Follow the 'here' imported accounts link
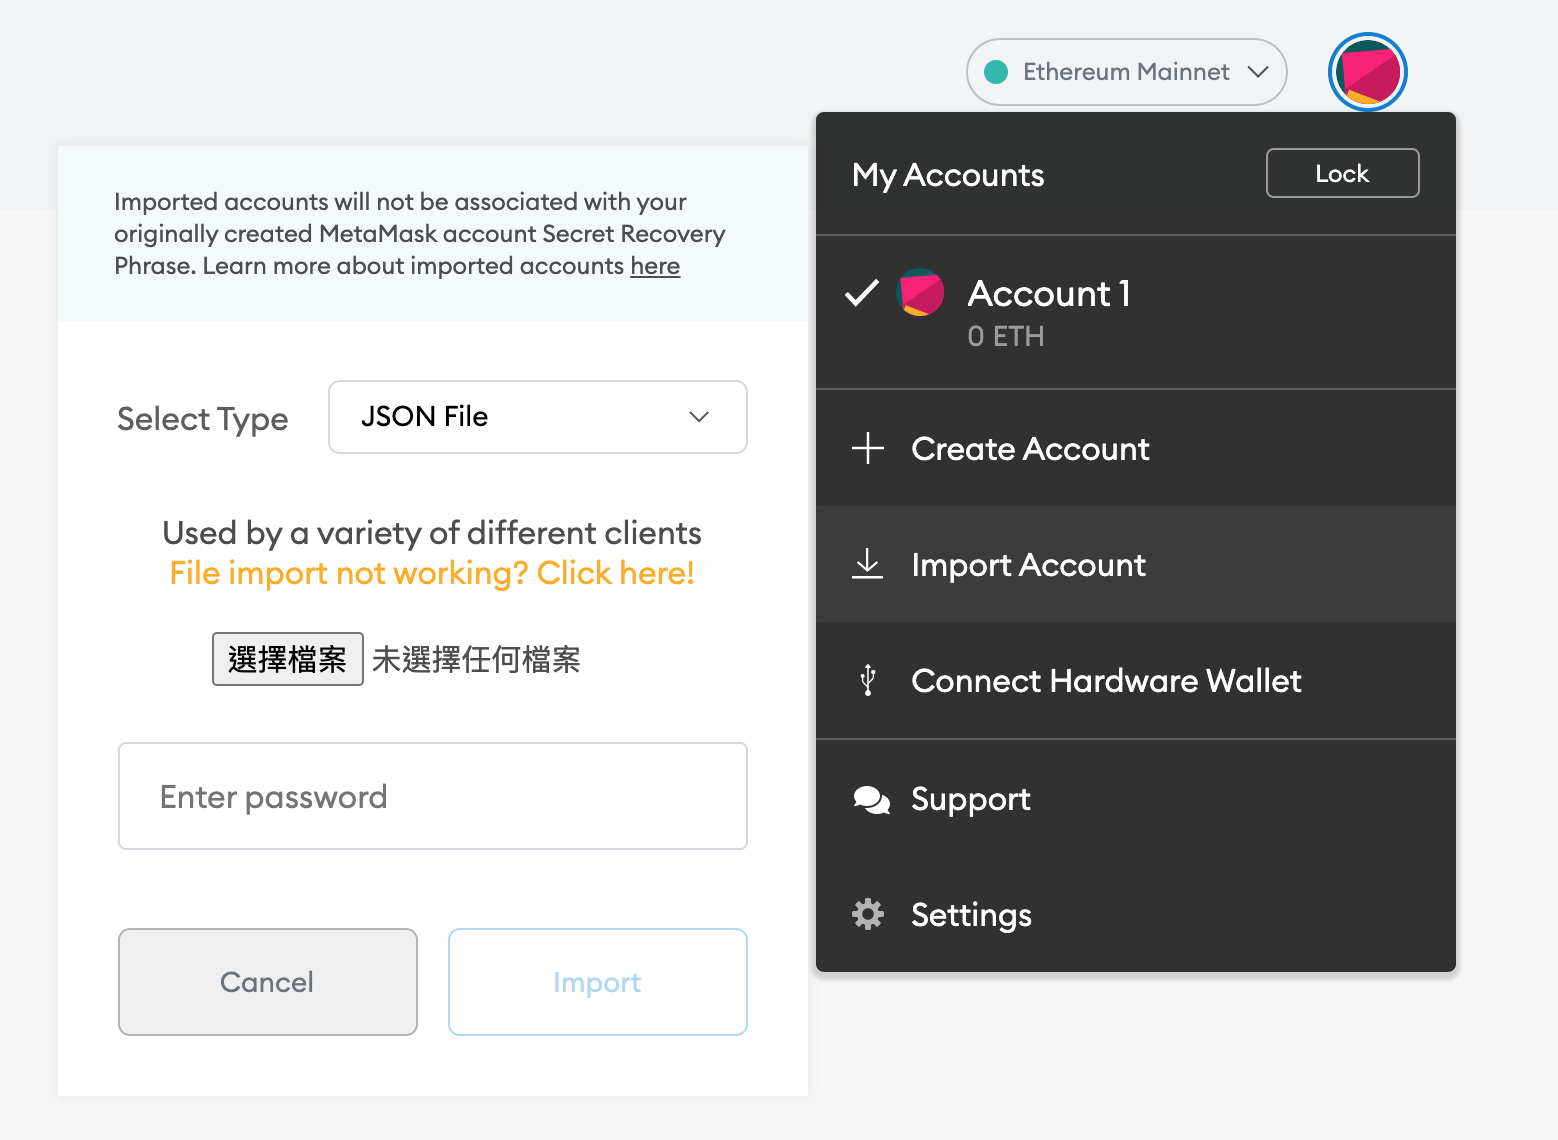Image resolution: width=1558 pixels, height=1140 pixels. 655,266
